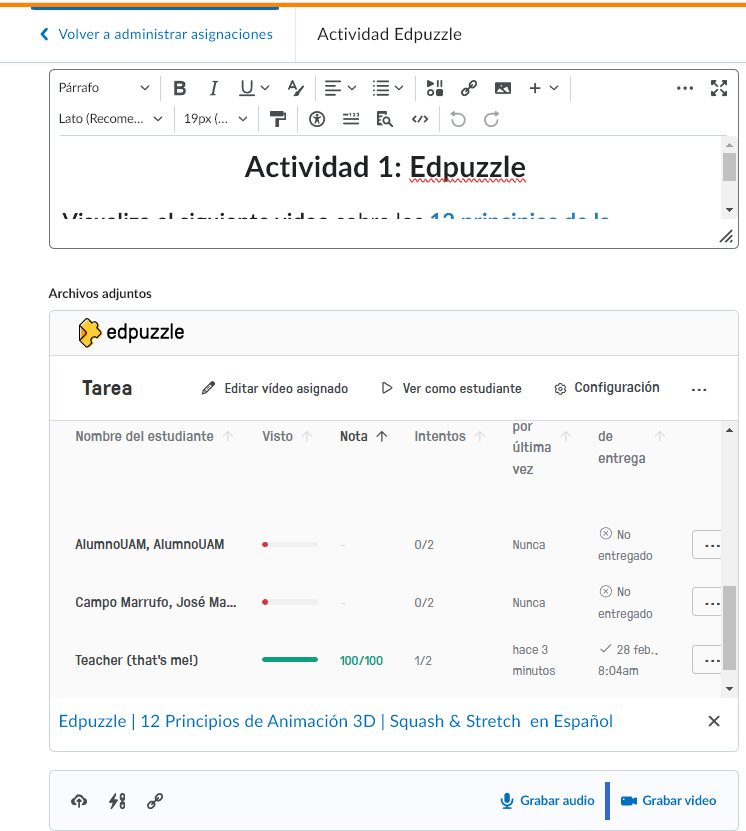746x831 pixels.
Task: Go back via Volver a administrar asignaciones
Action: click(x=155, y=34)
